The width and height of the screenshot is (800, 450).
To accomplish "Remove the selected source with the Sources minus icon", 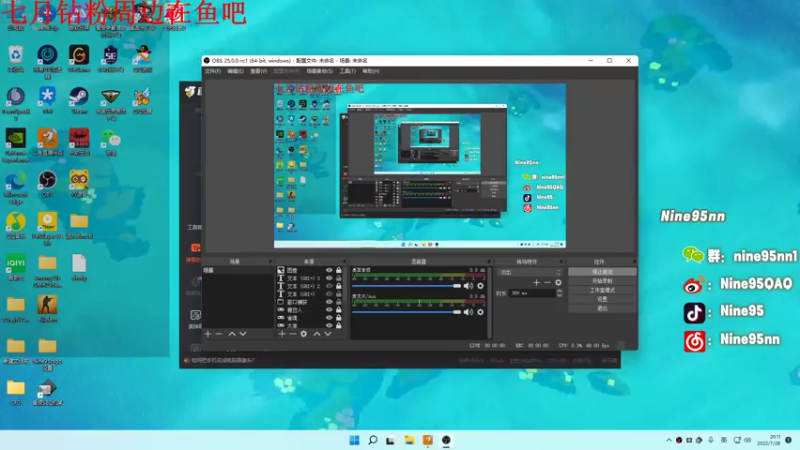I will point(293,334).
